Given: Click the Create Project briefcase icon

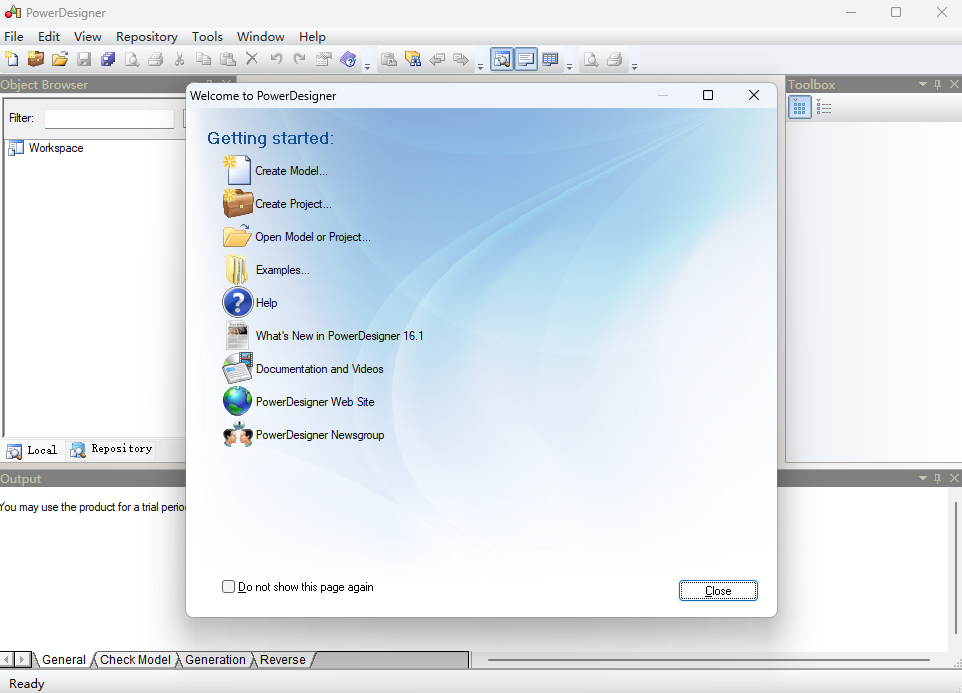Looking at the screenshot, I should click(237, 203).
